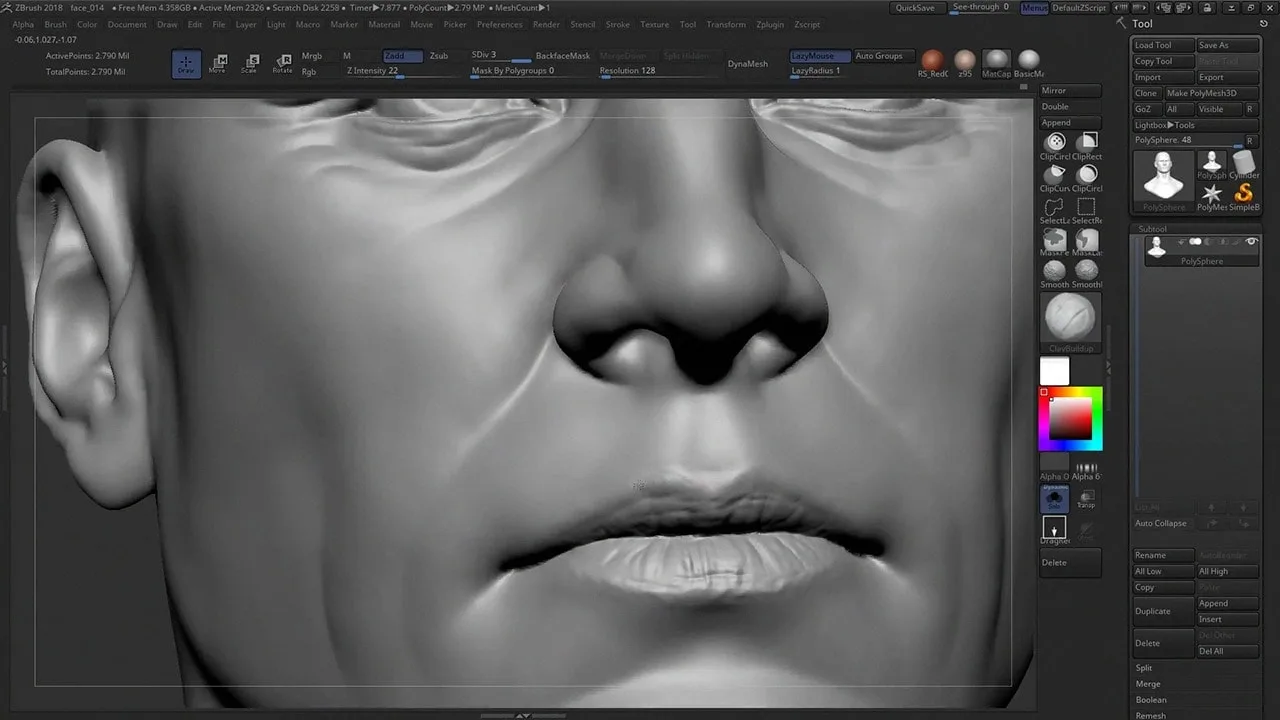Select the PolyMesh3D star tool
The width and height of the screenshot is (1280, 720).
[x=1212, y=196]
